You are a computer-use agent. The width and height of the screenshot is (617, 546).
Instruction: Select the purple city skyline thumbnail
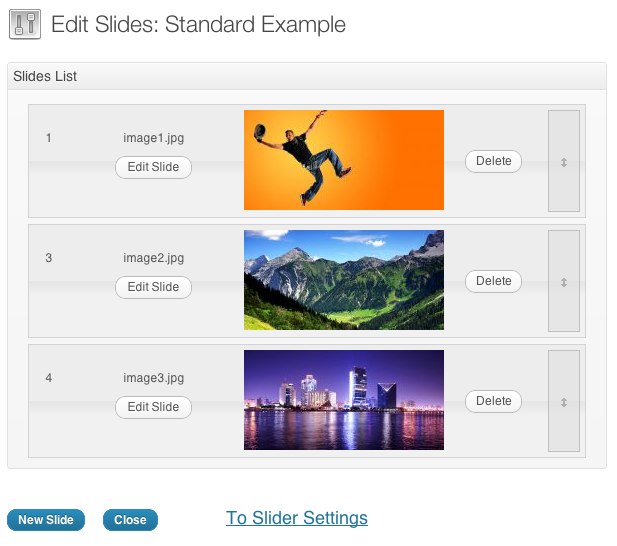344,400
